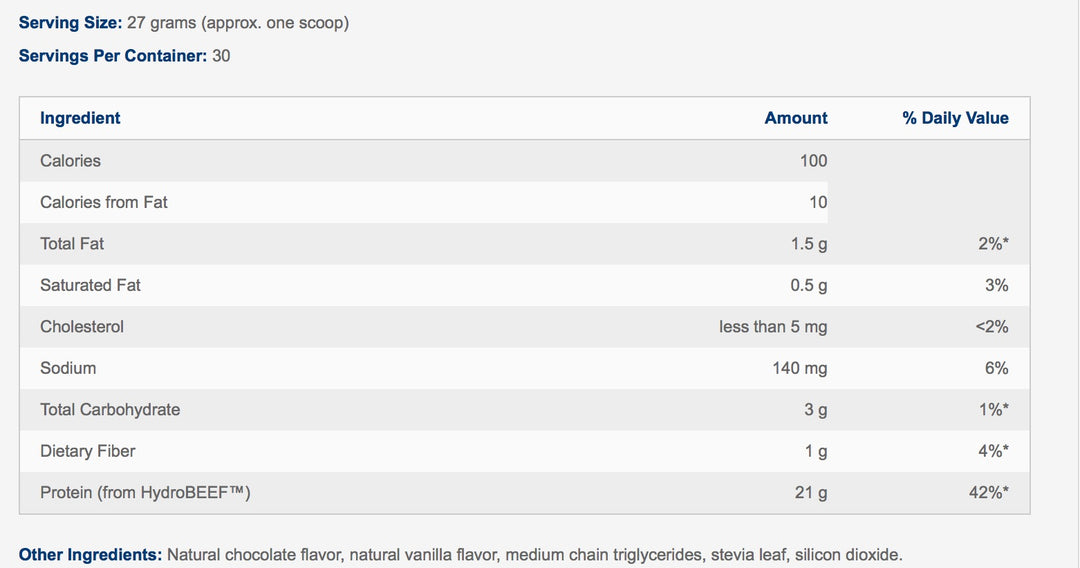Click the Dietary Fiber 4%* daily value

pos(992,451)
